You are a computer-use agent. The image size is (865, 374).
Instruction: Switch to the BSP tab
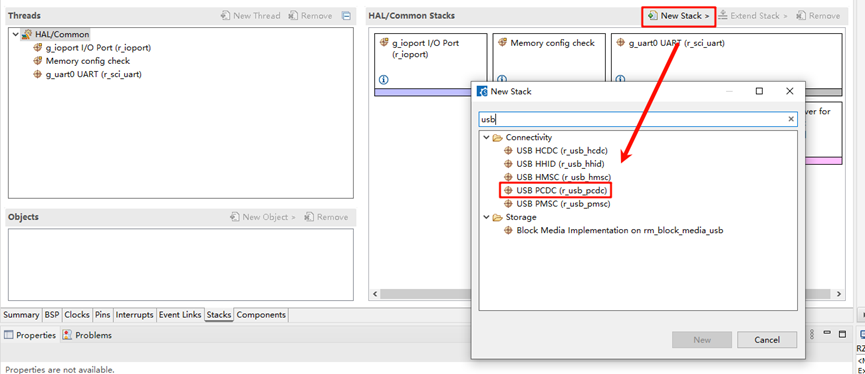52,315
